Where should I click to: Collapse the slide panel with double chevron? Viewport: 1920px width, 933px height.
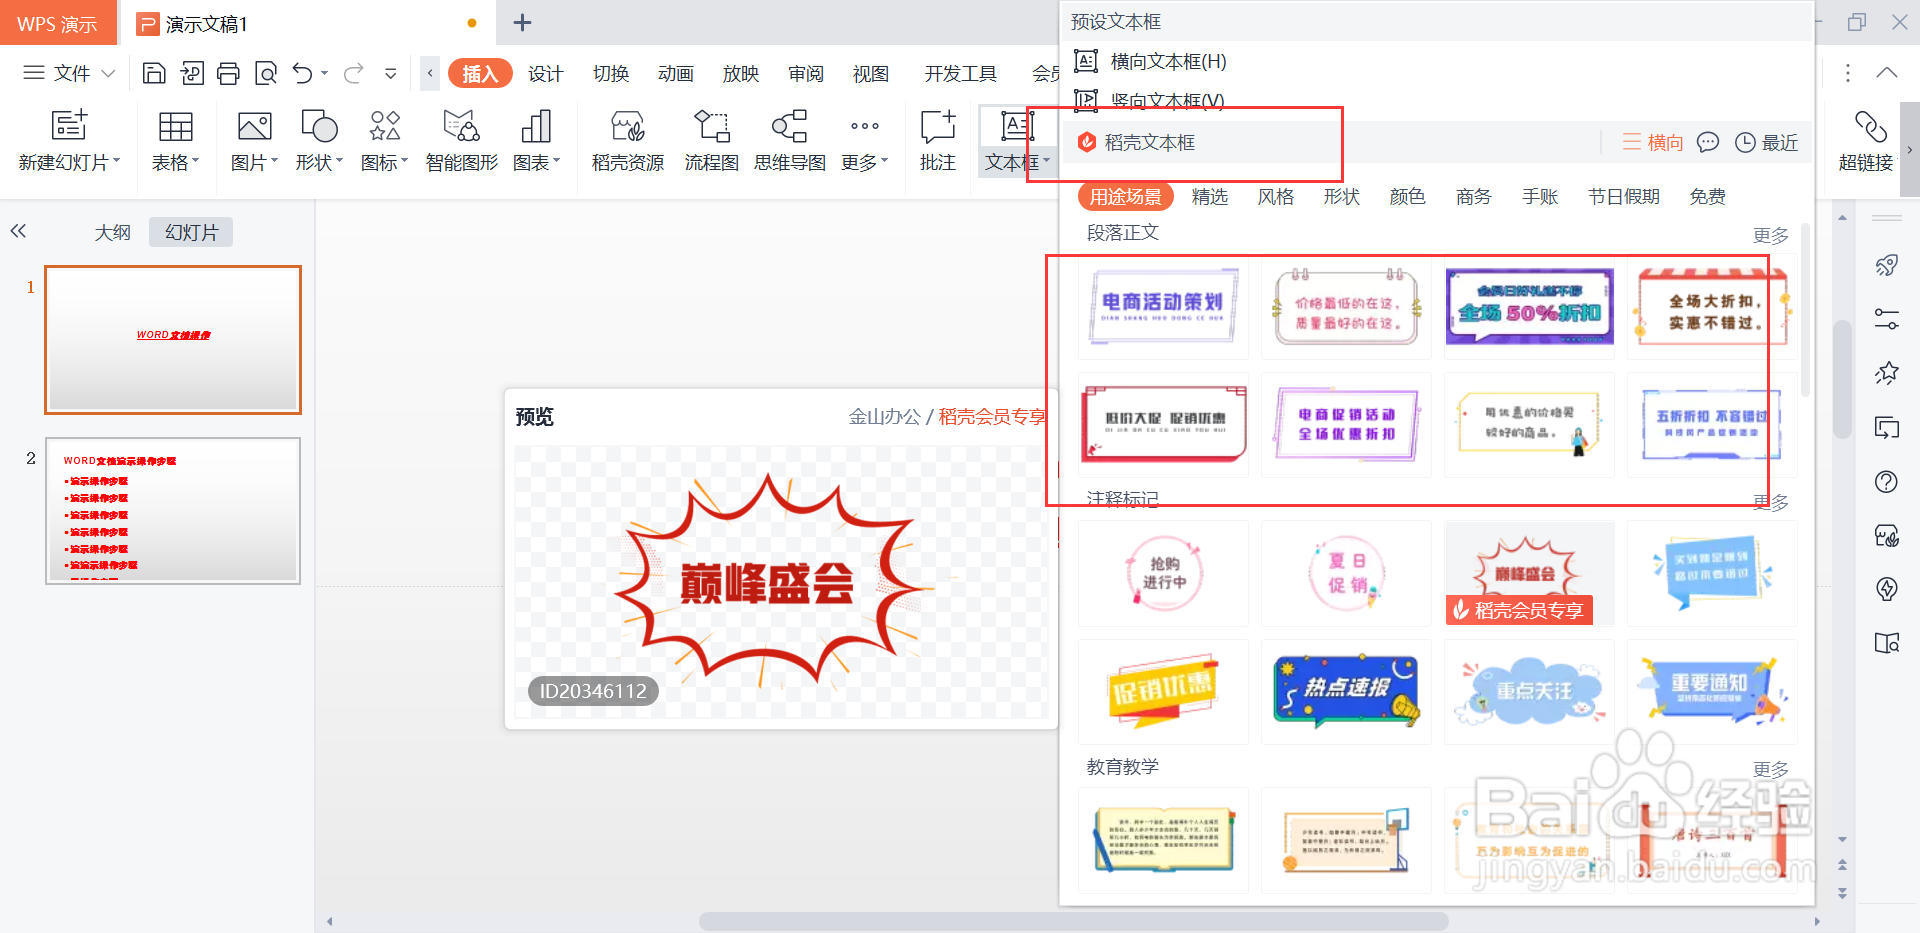tap(18, 231)
